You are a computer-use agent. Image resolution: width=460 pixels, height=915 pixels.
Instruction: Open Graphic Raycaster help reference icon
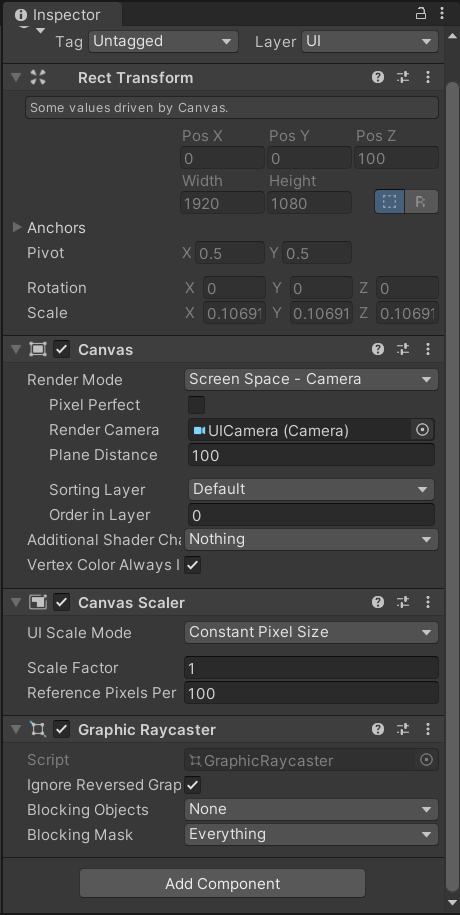pyautogui.click(x=378, y=729)
